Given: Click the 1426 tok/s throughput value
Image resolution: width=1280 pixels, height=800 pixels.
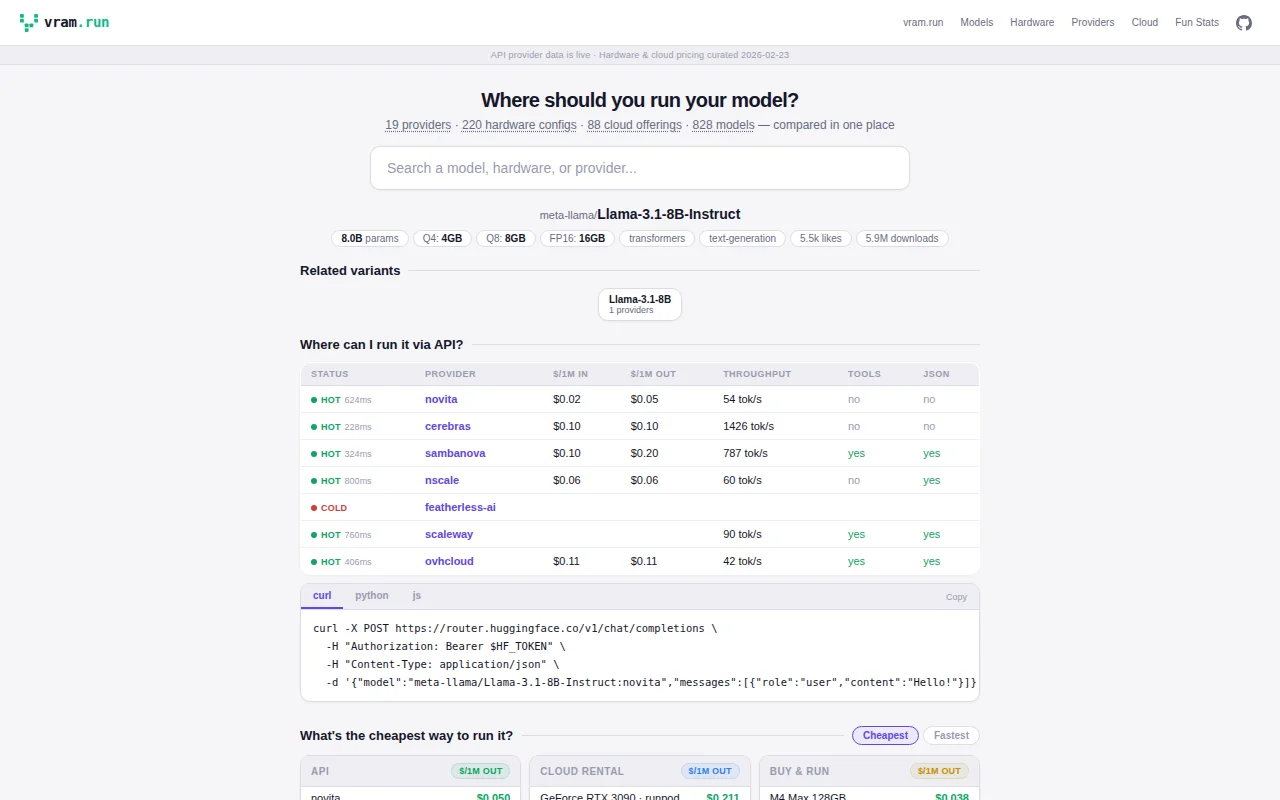Looking at the screenshot, I should 748,426.
